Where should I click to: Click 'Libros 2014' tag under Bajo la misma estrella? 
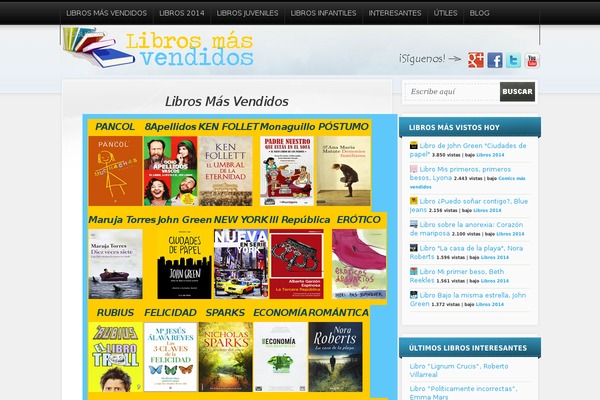pyautogui.click(x=490, y=304)
